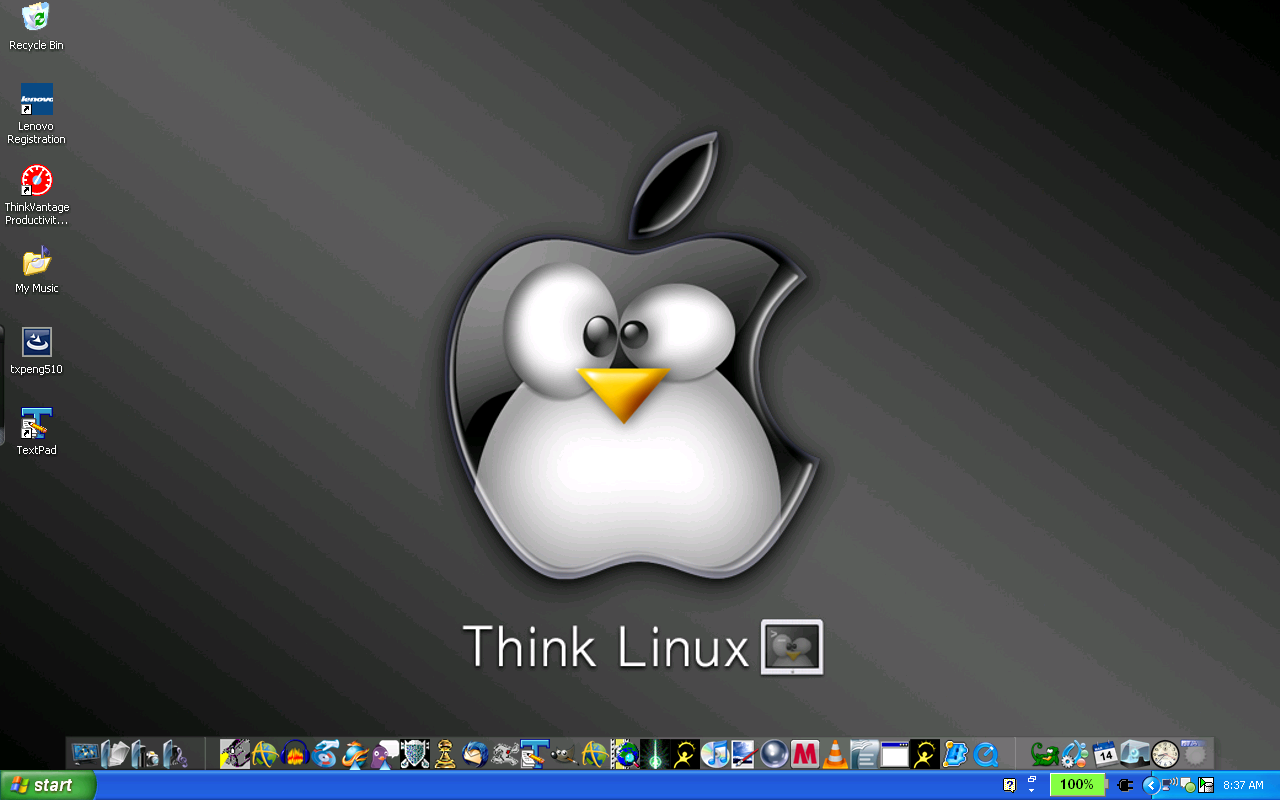Click the 8:37 AM clock display
Viewport: 1280px width, 800px height.
pyautogui.click(x=1243, y=785)
